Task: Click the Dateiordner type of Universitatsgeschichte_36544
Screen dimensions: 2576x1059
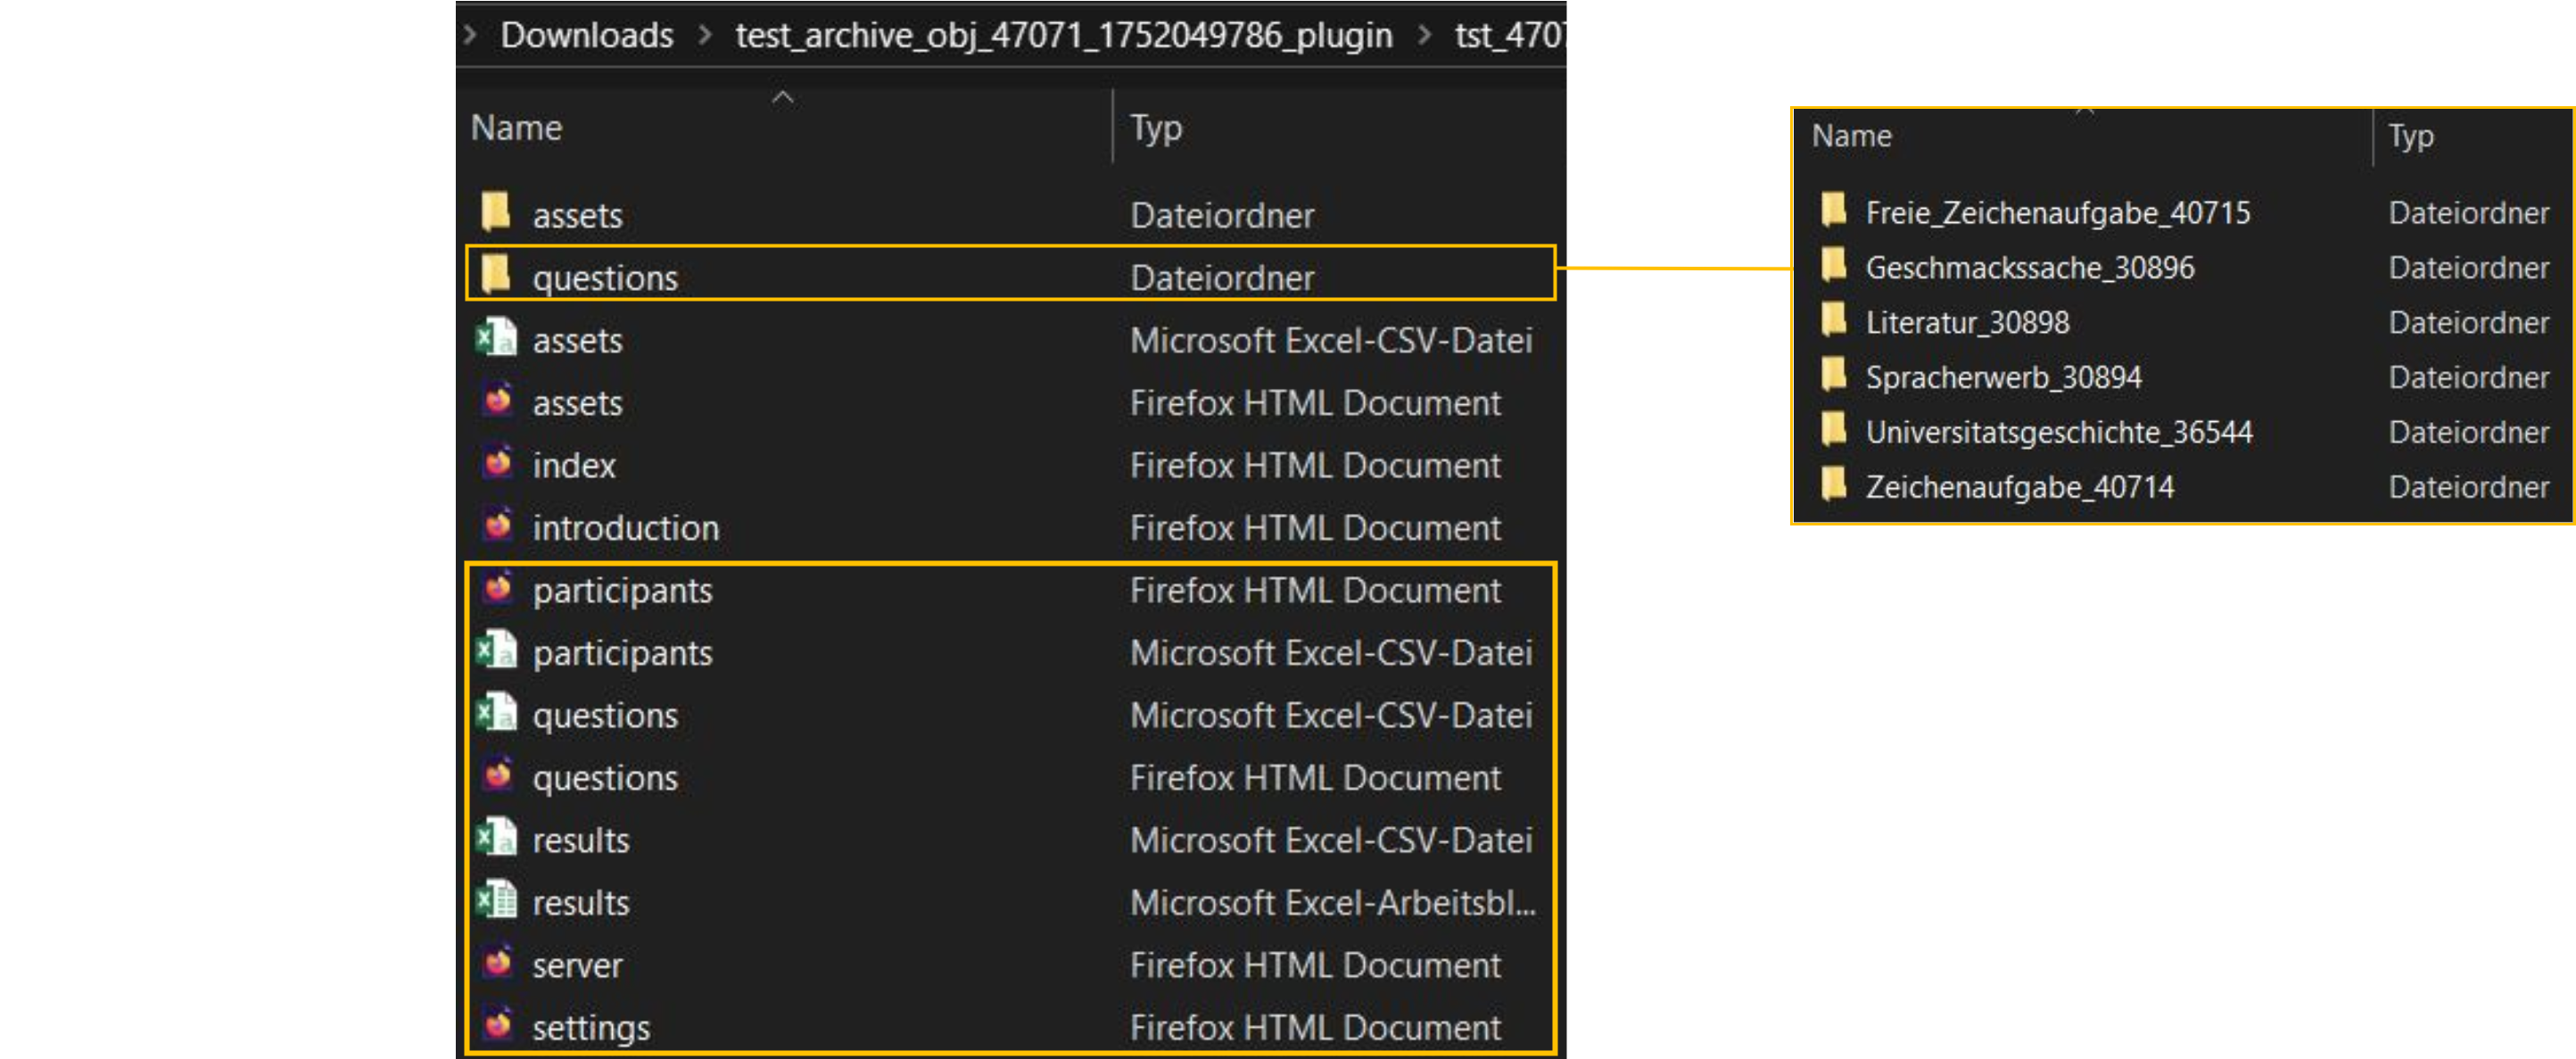Action: pos(2468,432)
